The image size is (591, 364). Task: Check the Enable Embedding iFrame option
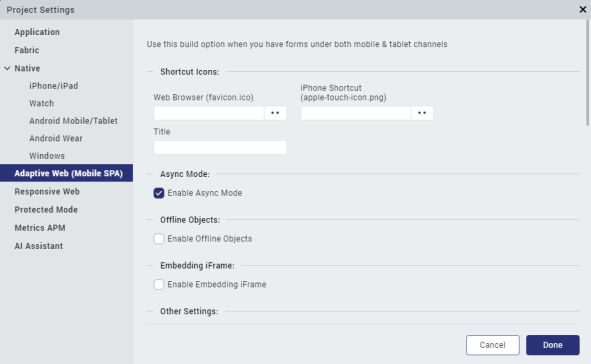[x=159, y=284]
